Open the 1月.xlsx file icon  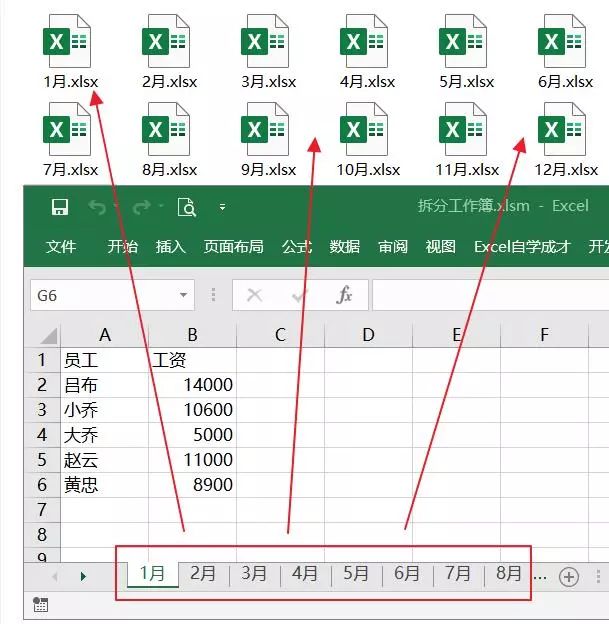coord(67,41)
